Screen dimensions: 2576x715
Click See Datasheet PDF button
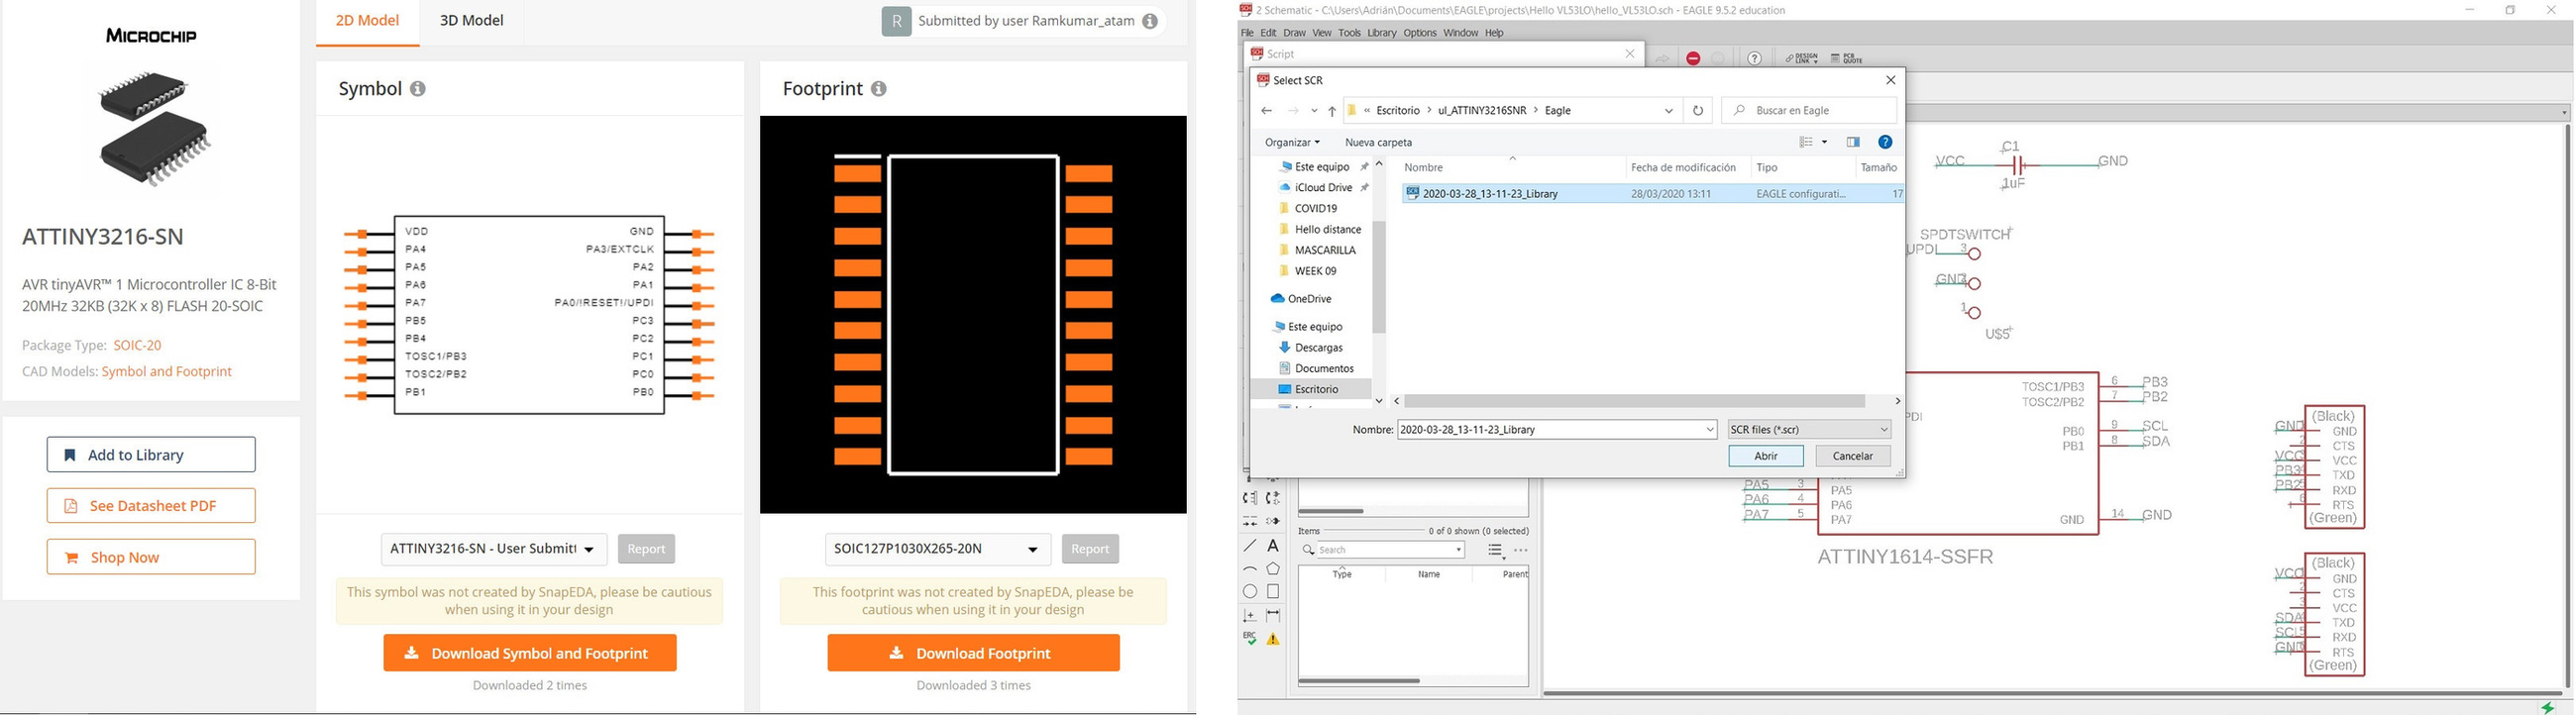click(151, 506)
